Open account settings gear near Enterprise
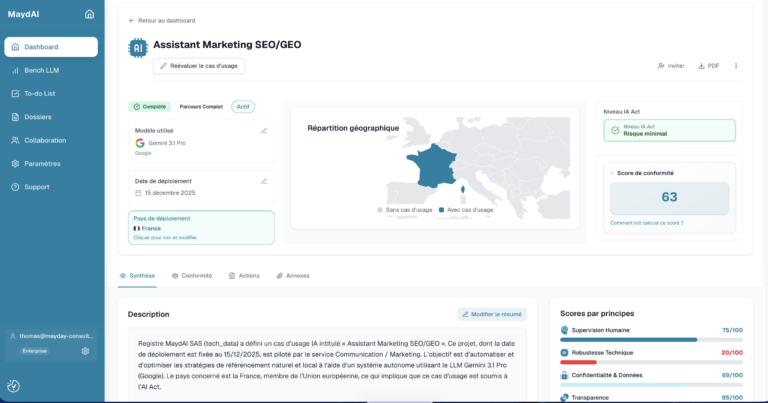 85,351
